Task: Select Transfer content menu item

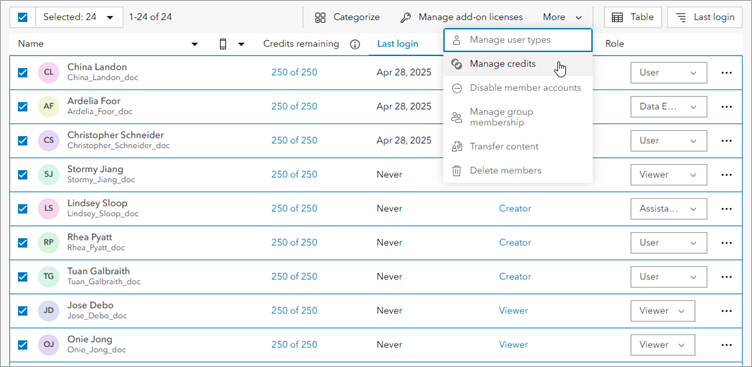Action: click(518, 146)
